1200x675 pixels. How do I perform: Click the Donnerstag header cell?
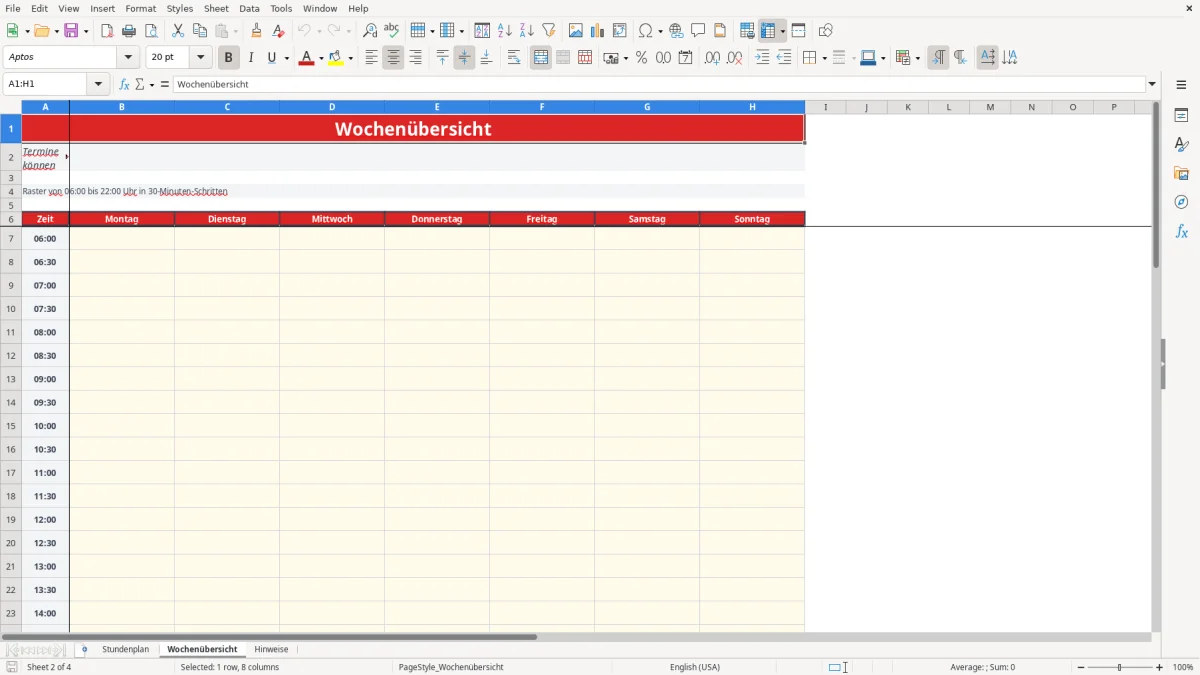click(x=437, y=219)
